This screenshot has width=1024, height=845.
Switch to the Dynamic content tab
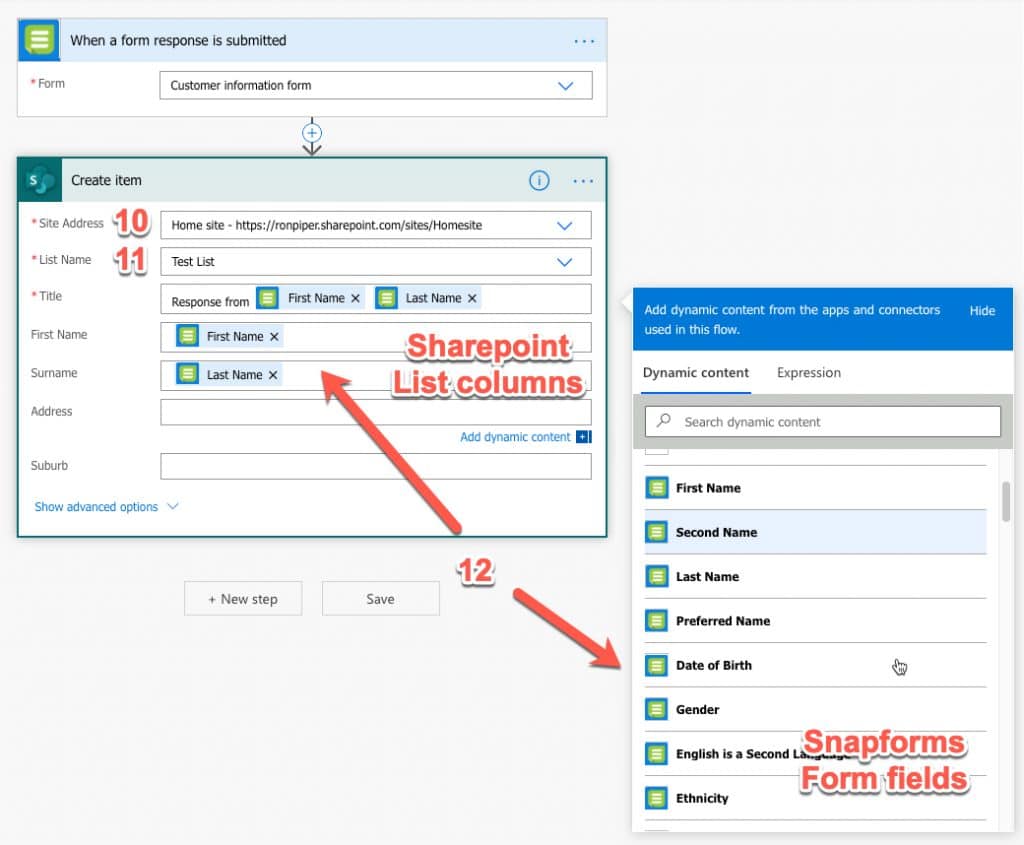point(694,372)
